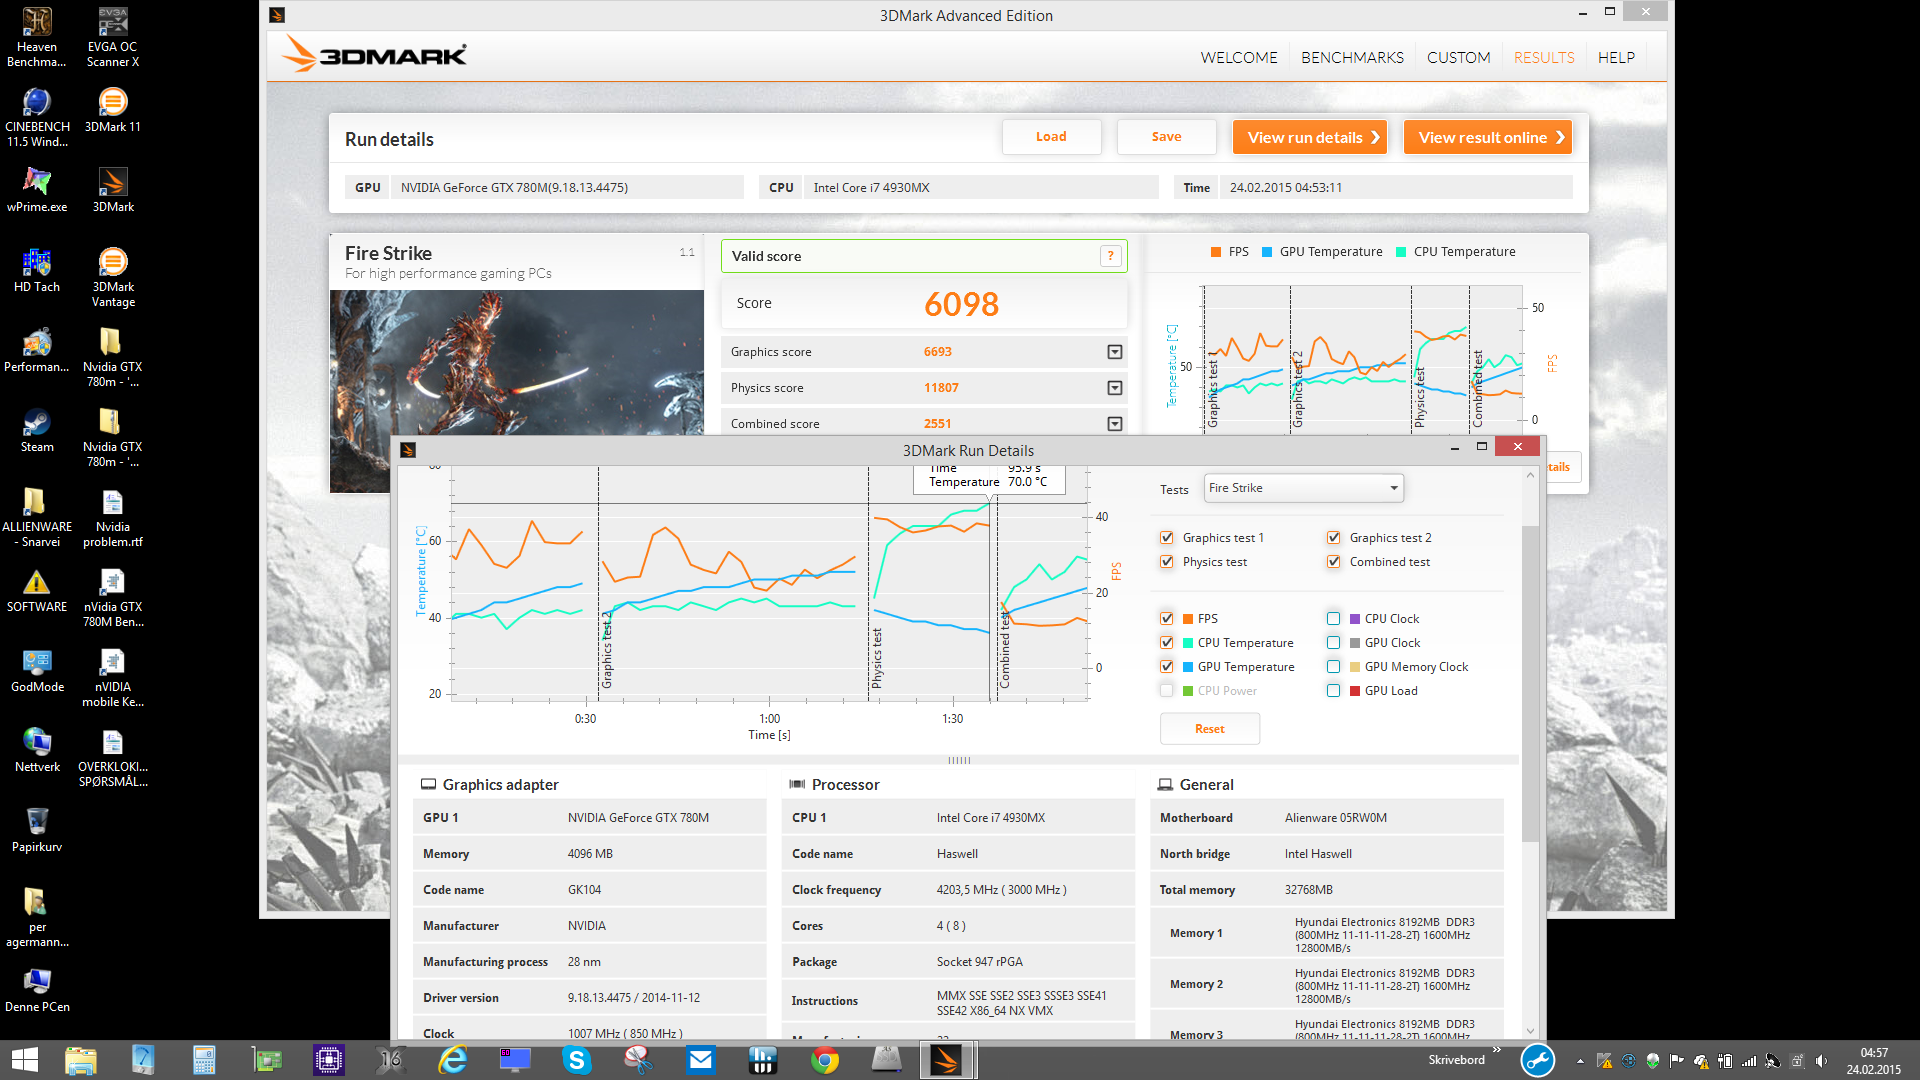Click the Reset button under graph options
The height and width of the screenshot is (1080, 1920).
pyautogui.click(x=1210, y=729)
